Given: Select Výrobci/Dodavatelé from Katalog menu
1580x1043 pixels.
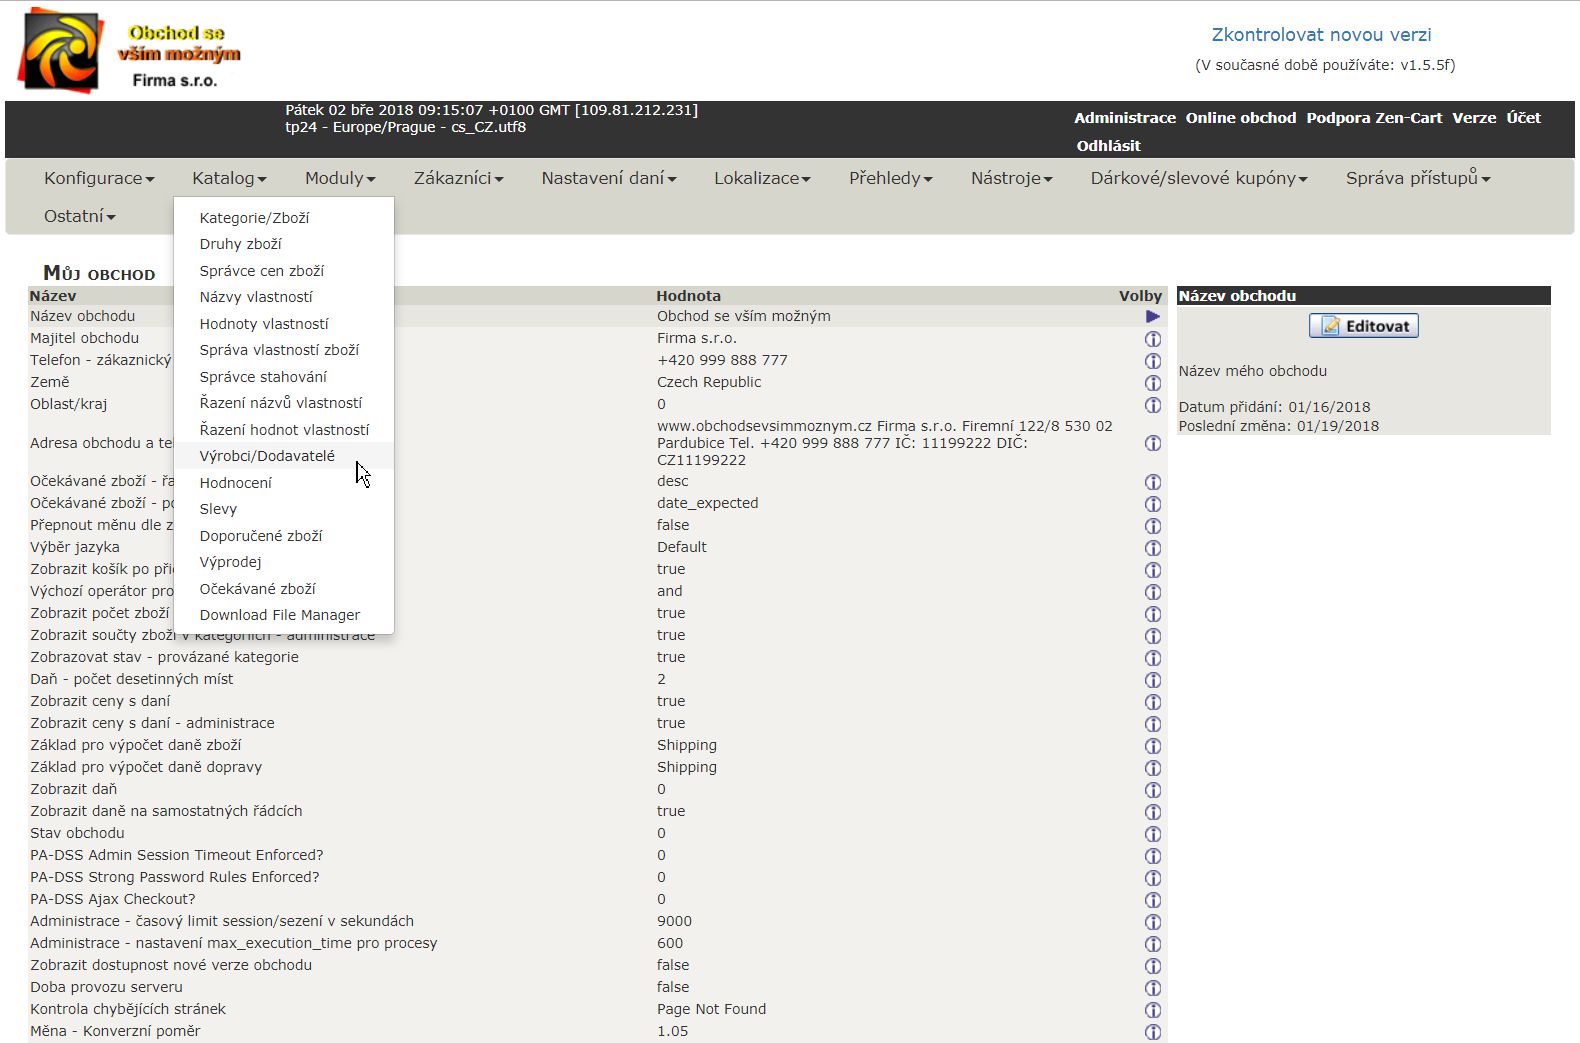Looking at the screenshot, I should (267, 456).
